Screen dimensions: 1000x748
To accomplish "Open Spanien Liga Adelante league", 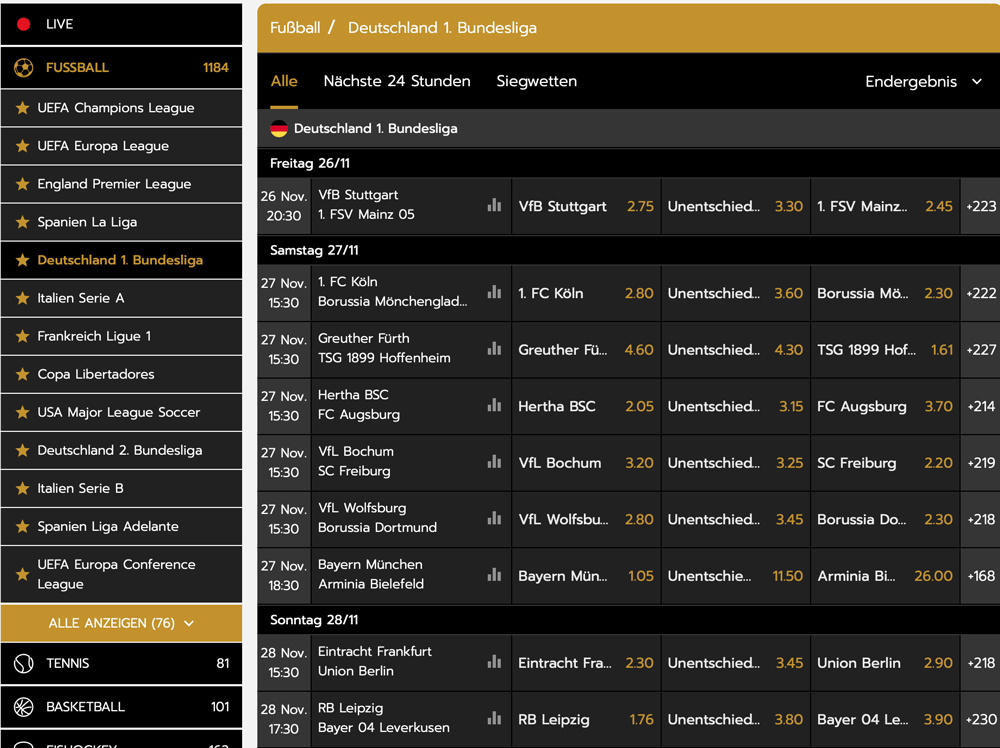I will tap(121, 527).
